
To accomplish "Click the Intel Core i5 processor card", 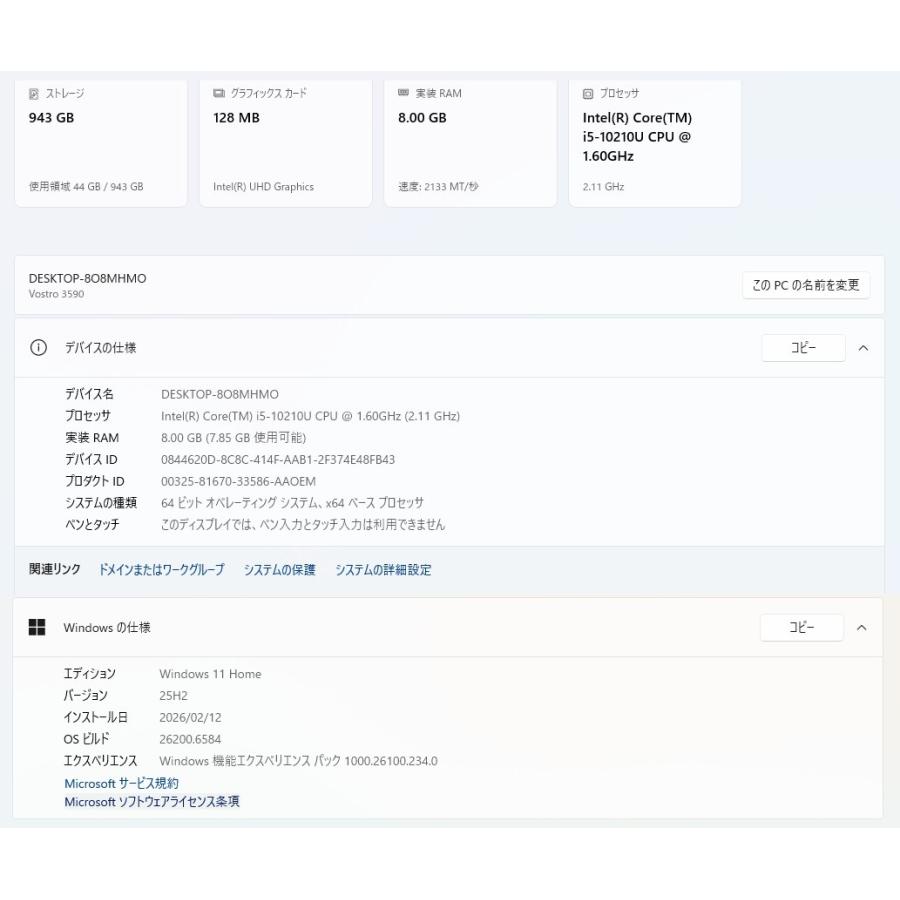I will click(654, 142).
